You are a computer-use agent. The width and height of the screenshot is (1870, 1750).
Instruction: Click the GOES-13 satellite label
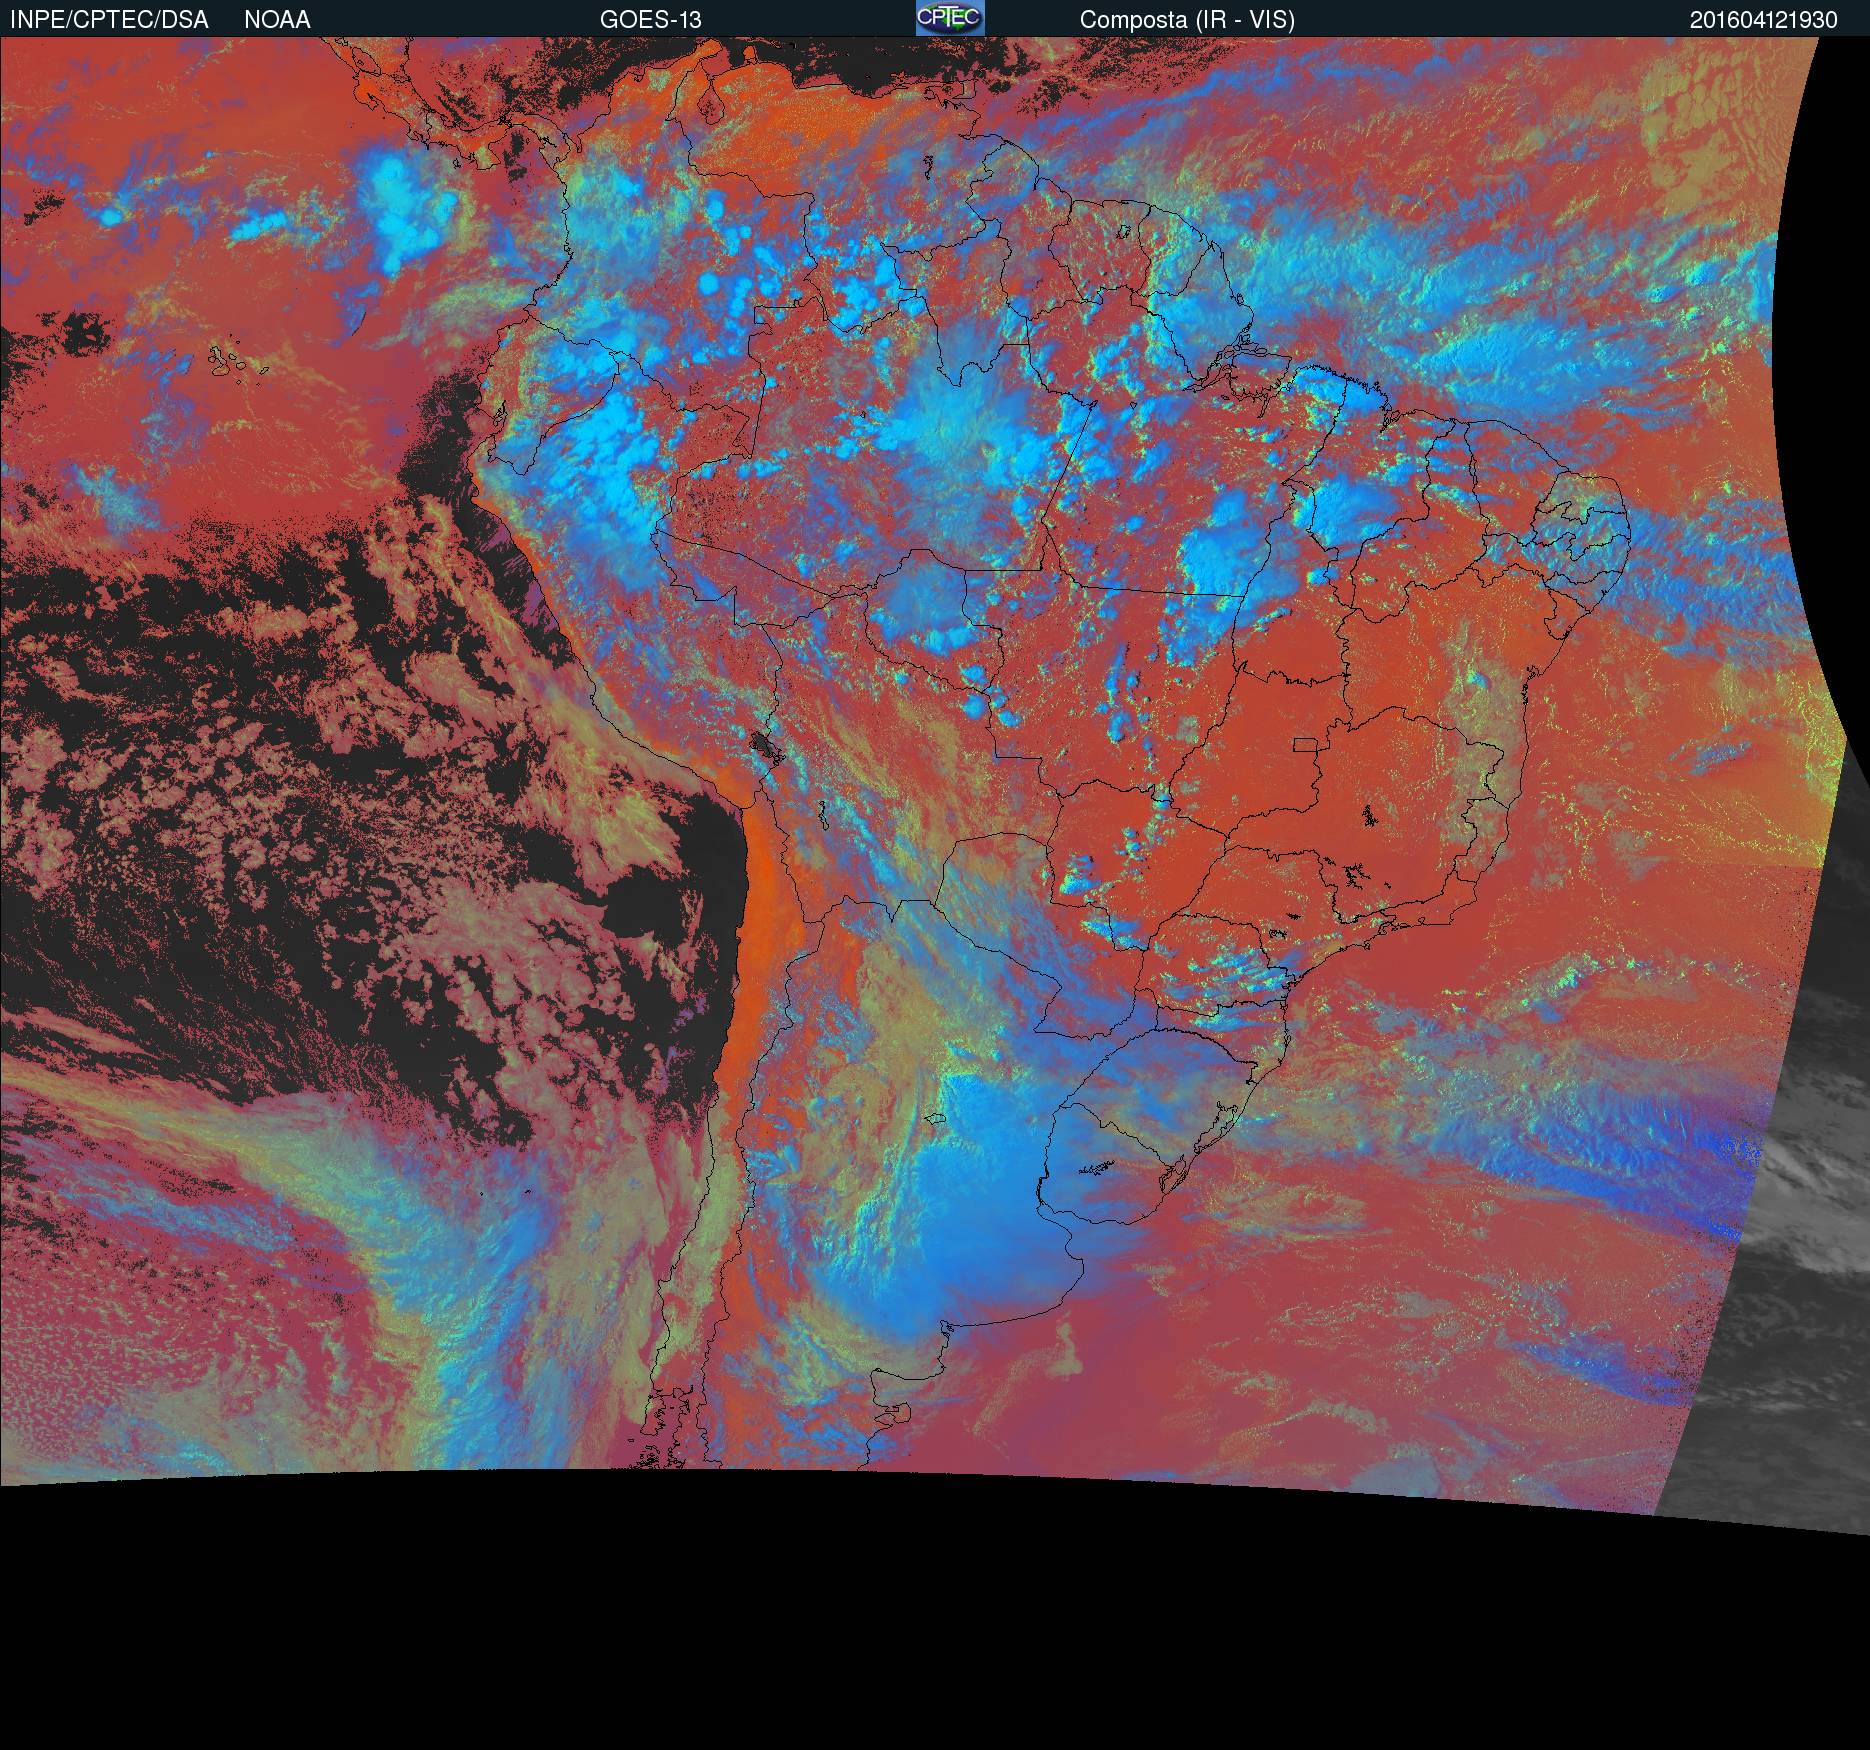tap(651, 20)
